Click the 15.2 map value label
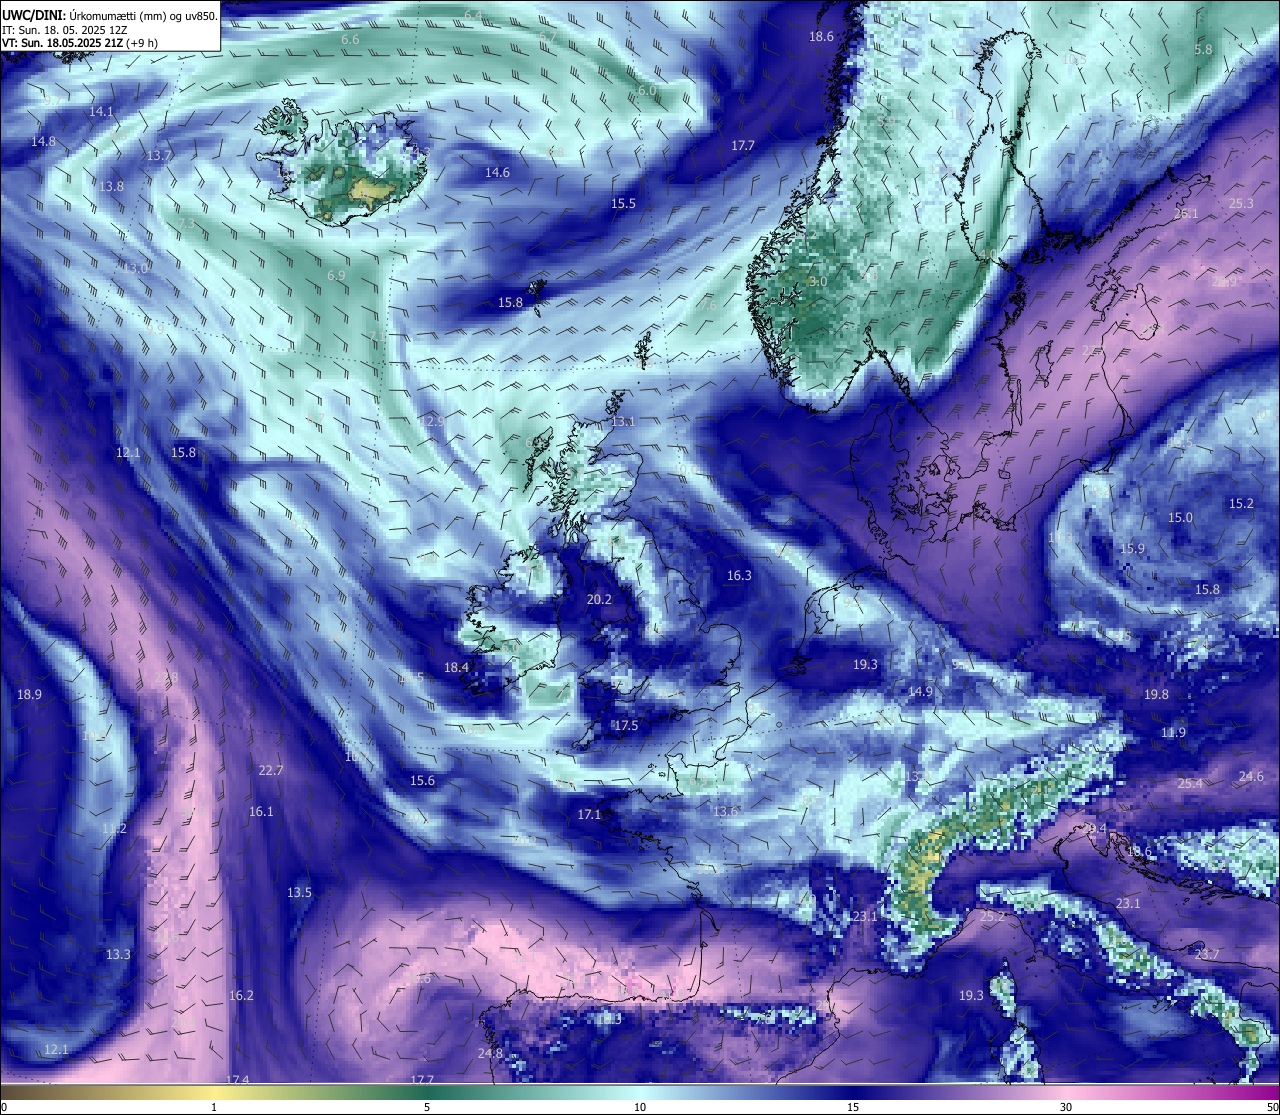 click(x=1241, y=503)
